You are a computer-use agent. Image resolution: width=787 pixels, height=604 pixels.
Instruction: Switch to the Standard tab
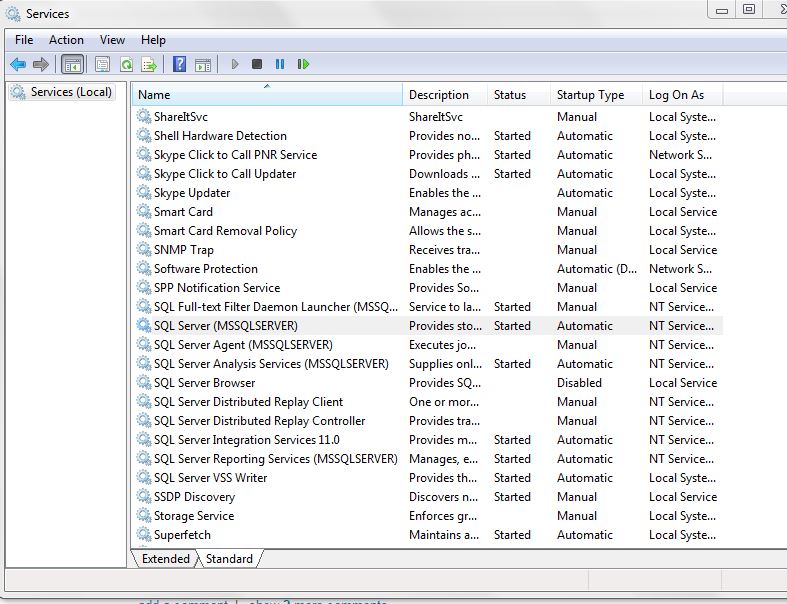click(x=229, y=559)
